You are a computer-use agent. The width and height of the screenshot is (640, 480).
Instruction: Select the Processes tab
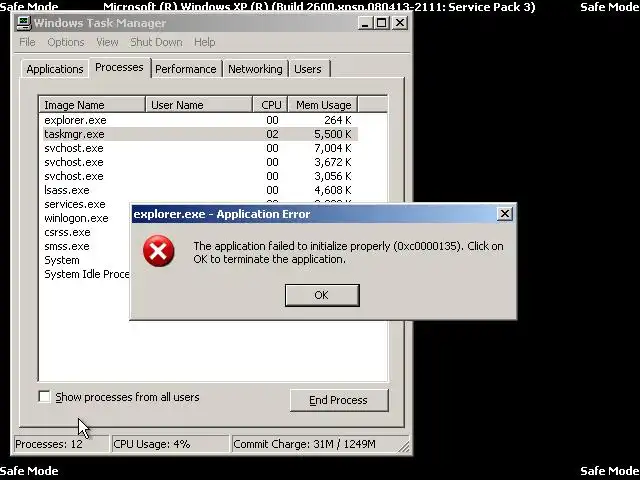point(119,67)
